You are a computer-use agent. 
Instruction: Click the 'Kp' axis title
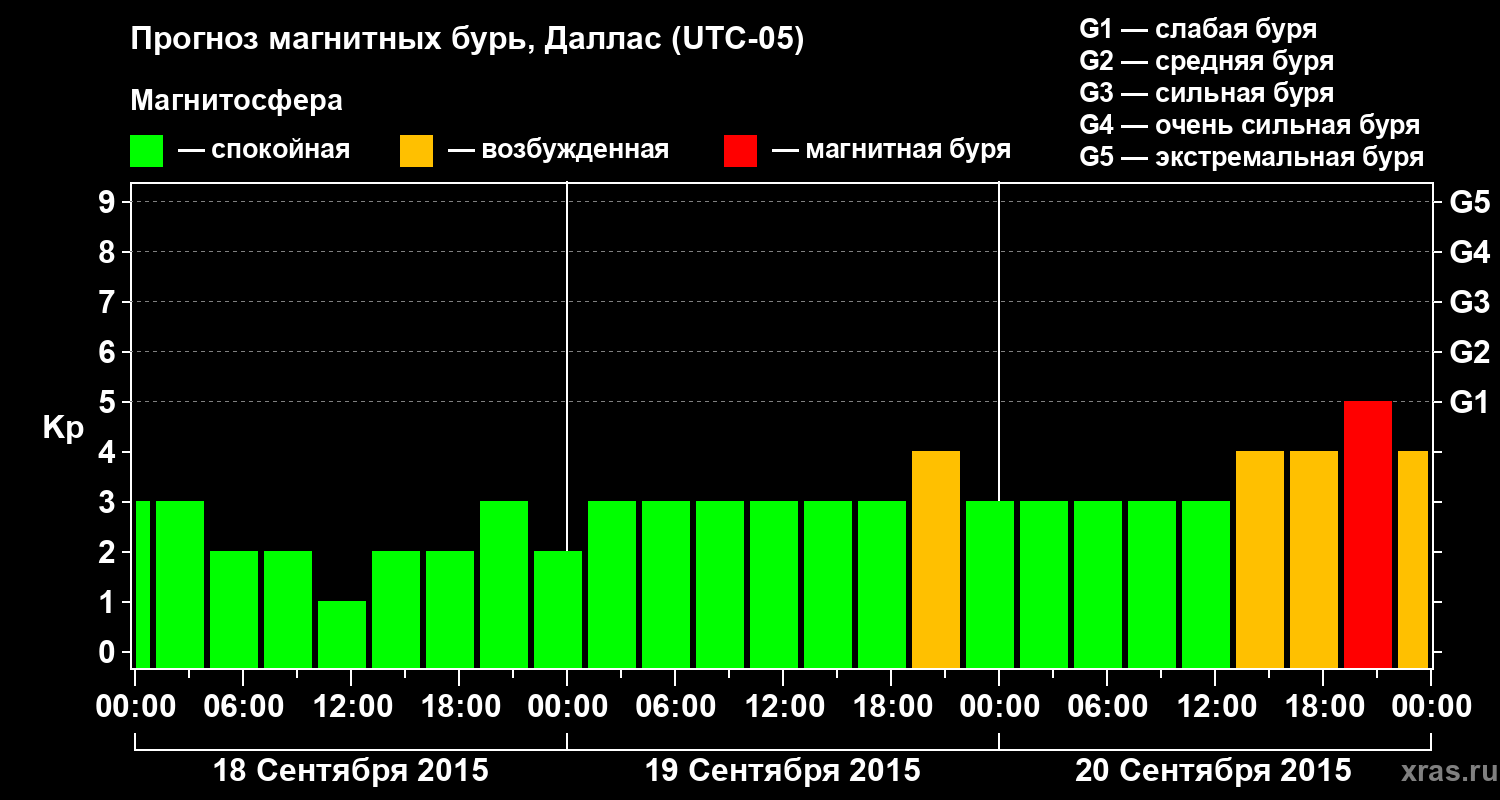pyautogui.click(x=63, y=428)
